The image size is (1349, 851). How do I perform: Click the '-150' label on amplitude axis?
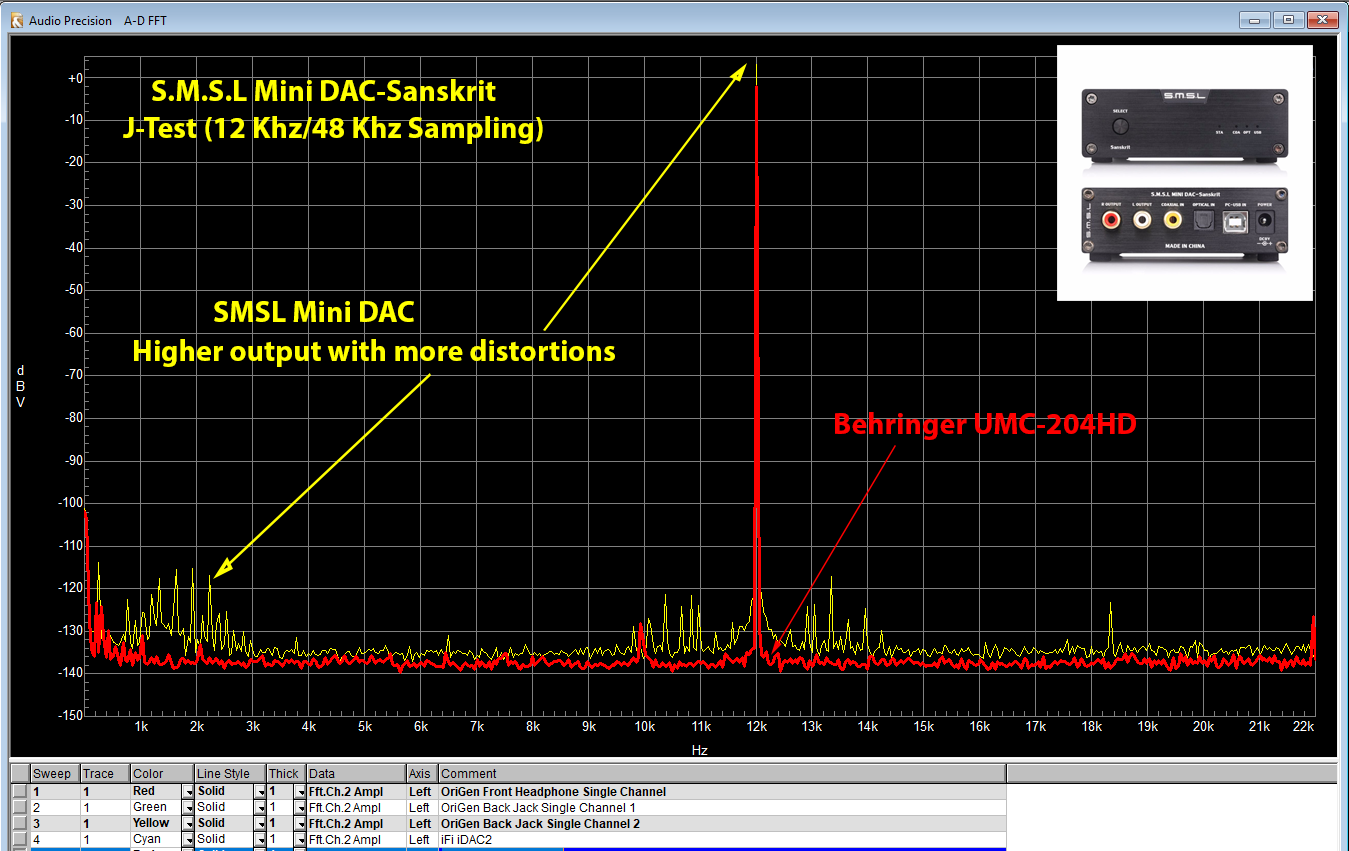71,715
